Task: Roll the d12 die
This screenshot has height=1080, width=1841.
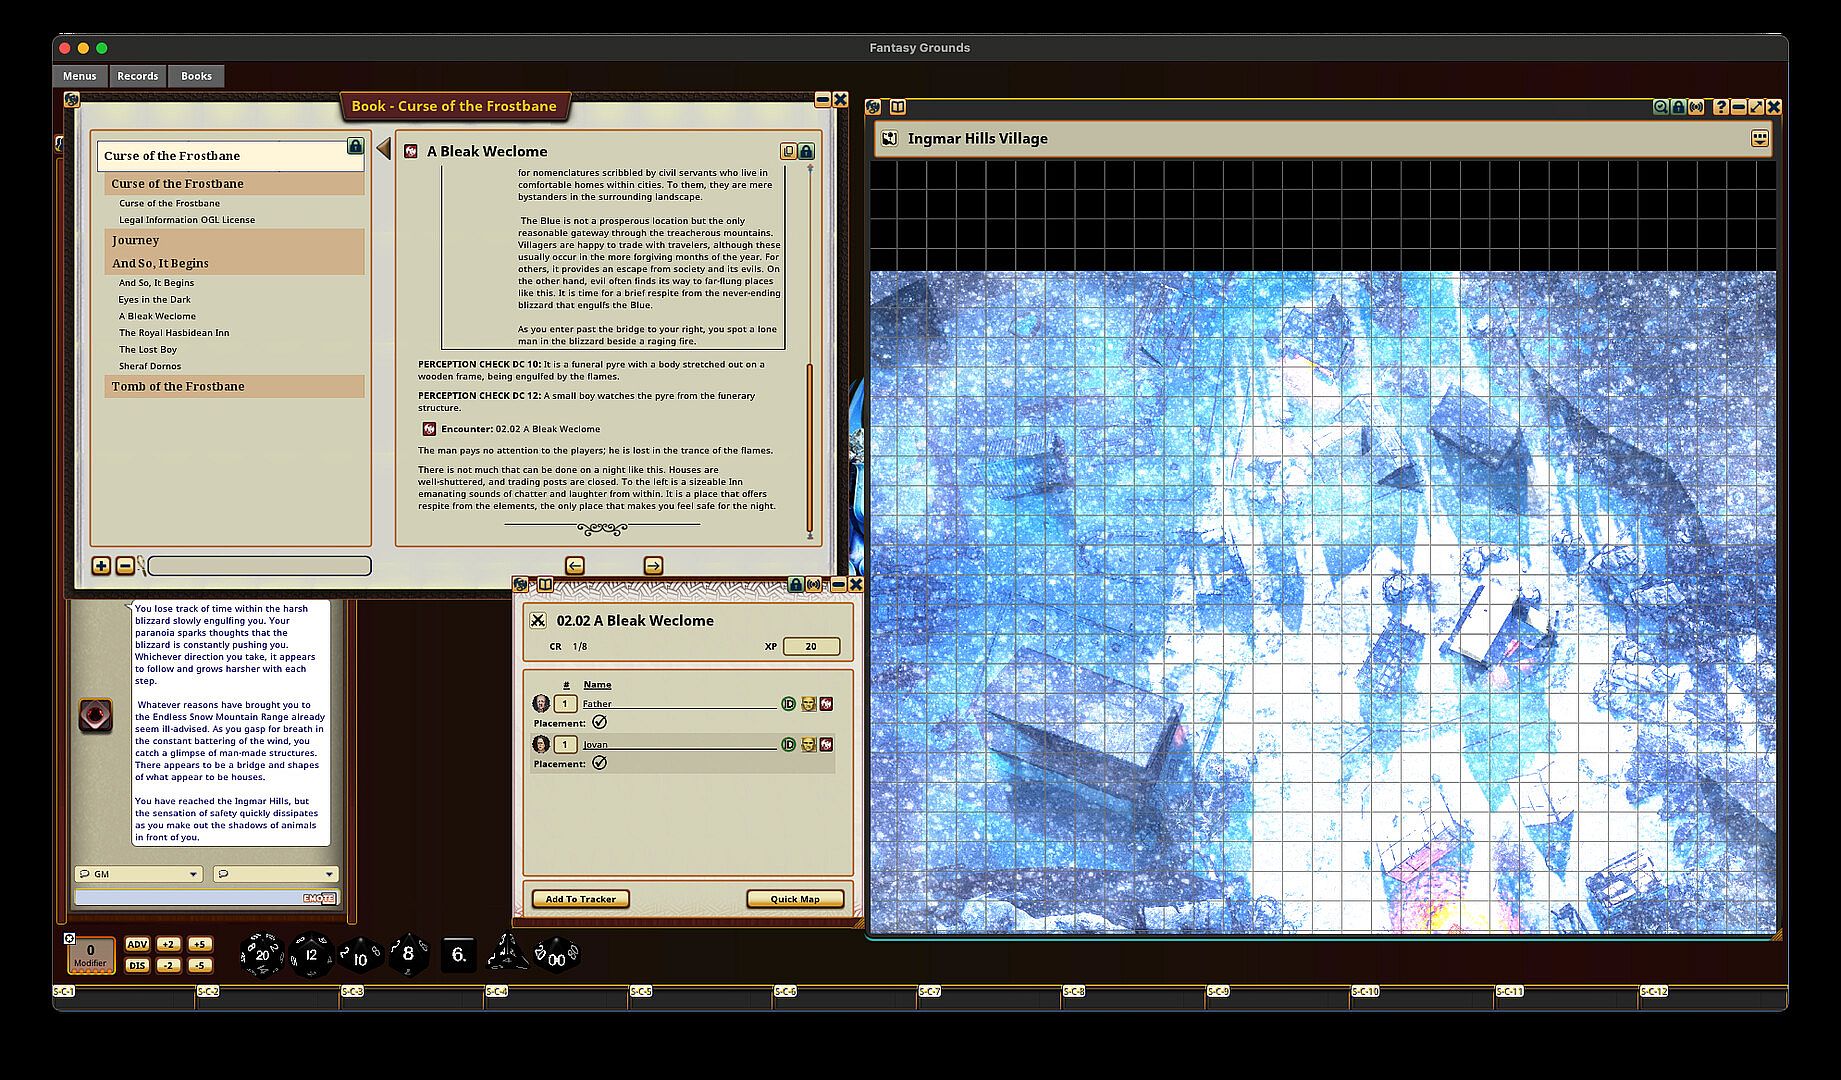Action: pyautogui.click(x=311, y=955)
